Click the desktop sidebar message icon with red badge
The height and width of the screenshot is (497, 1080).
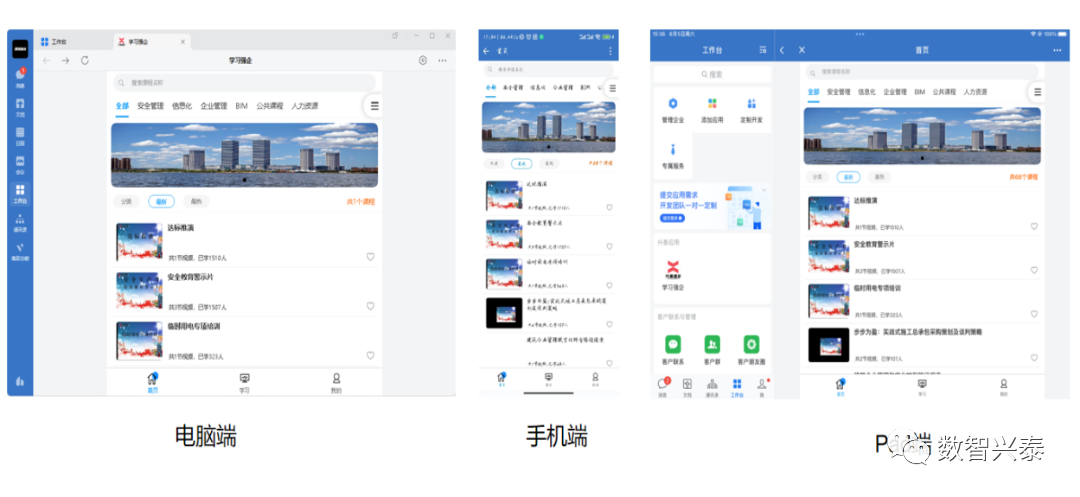20,76
